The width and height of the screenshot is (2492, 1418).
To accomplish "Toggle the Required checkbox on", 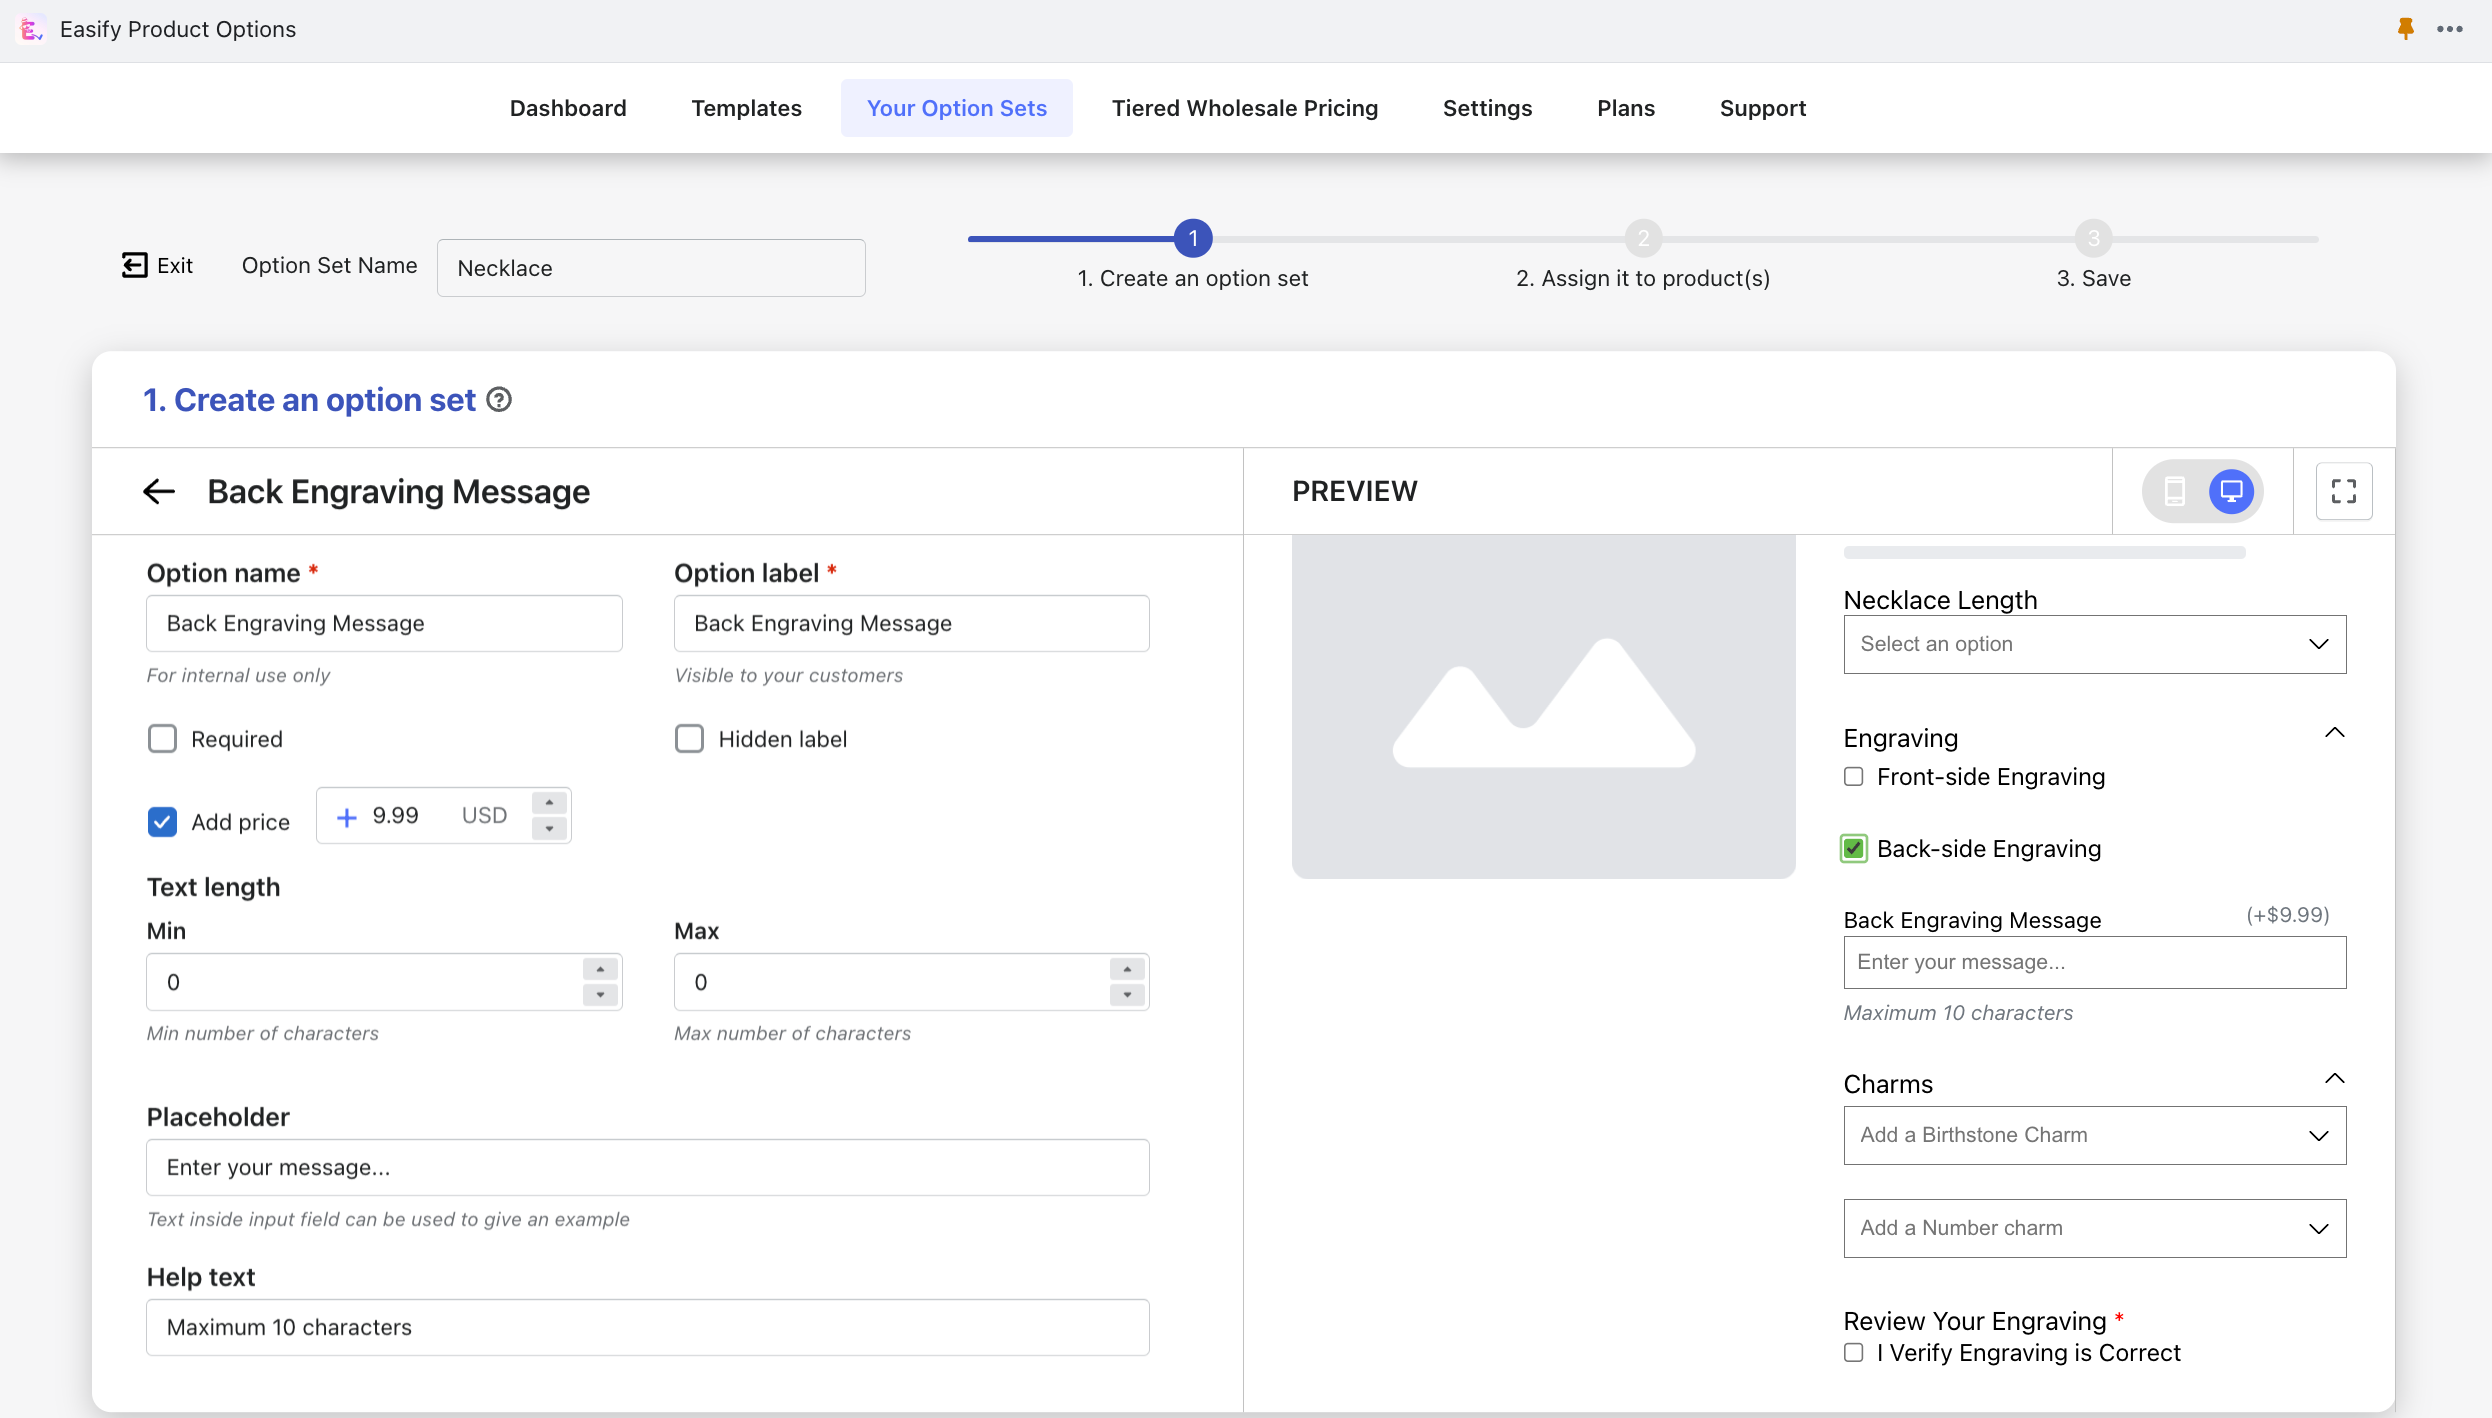I will tap(163, 736).
